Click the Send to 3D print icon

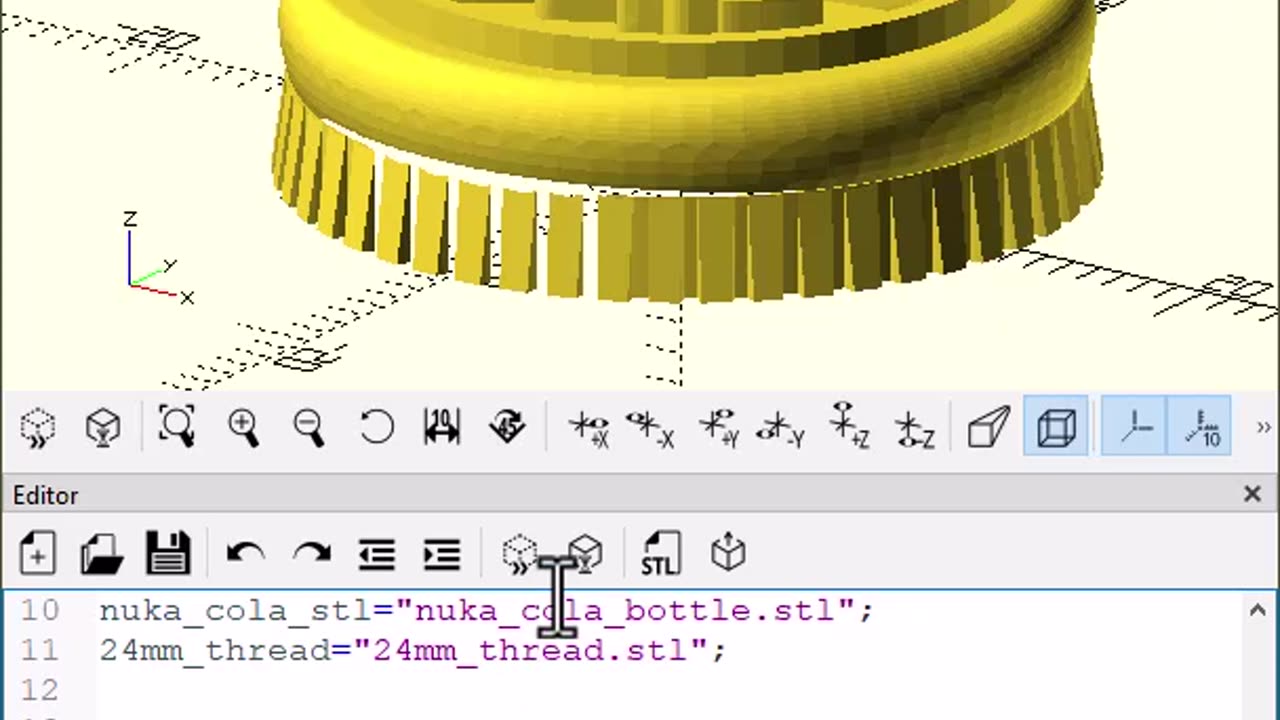point(728,553)
